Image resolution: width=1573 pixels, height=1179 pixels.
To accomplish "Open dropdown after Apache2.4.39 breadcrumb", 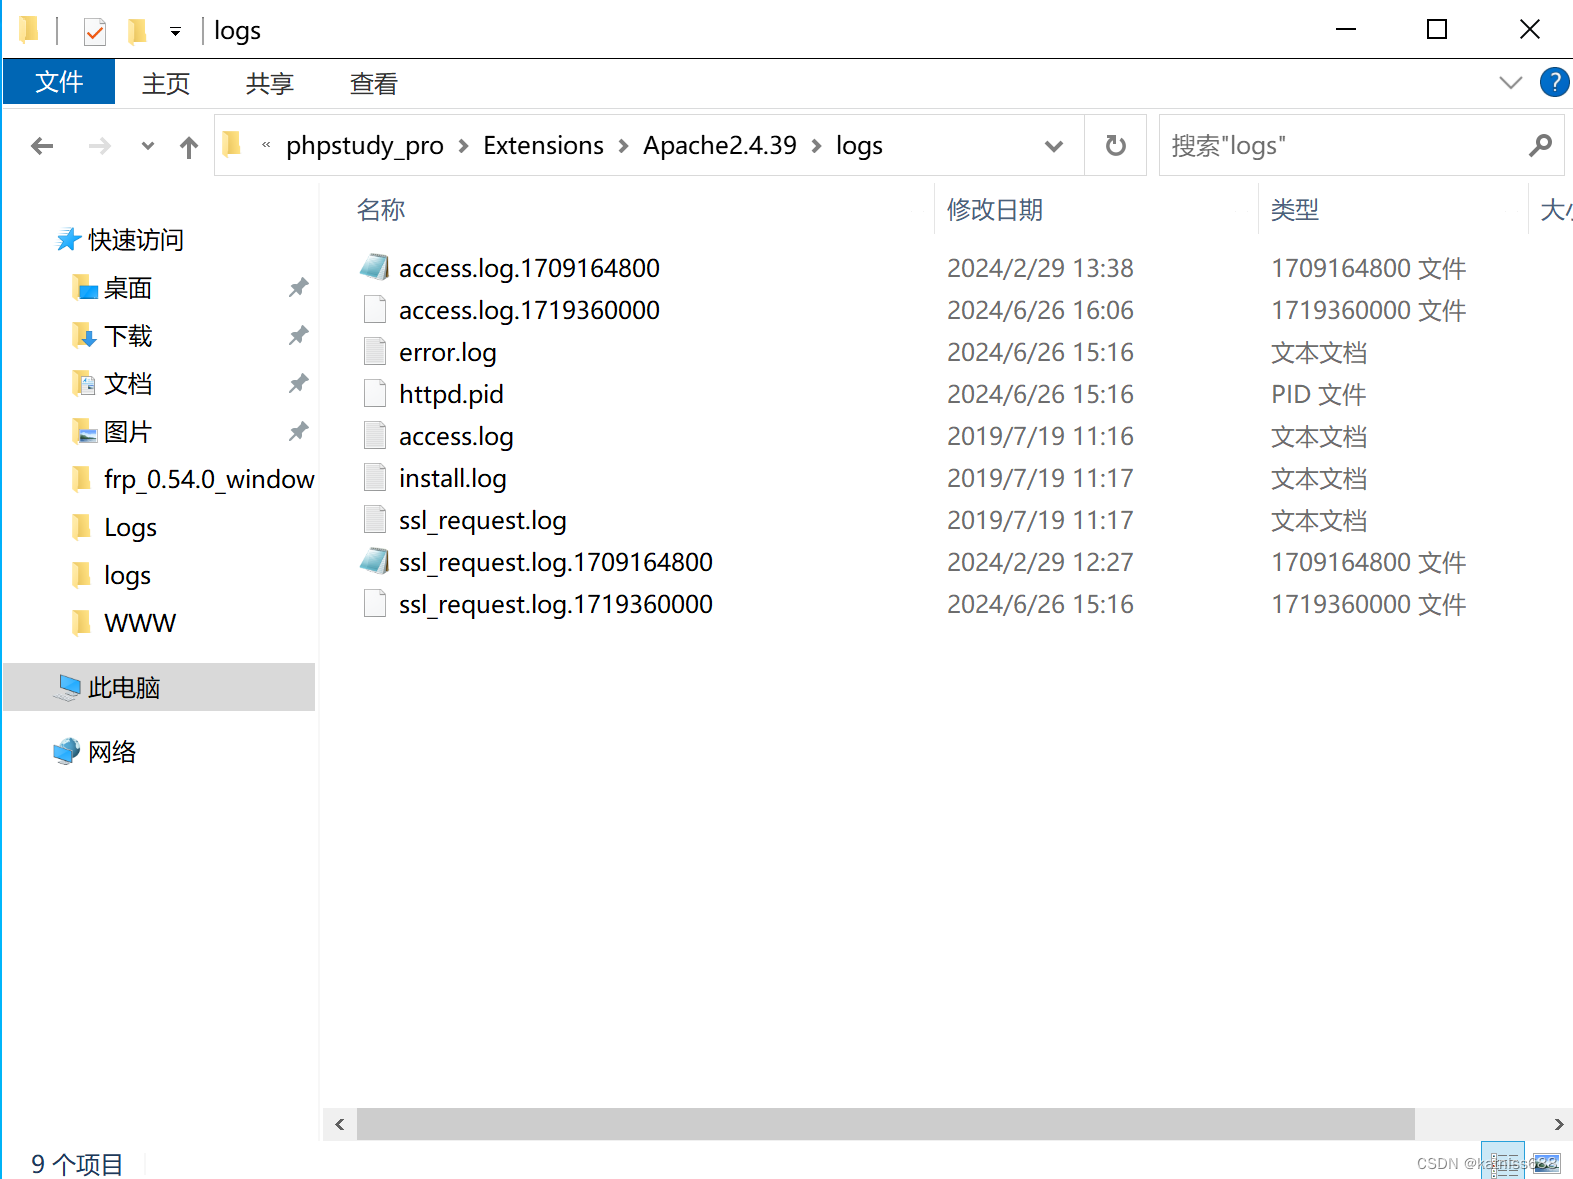I will point(816,146).
